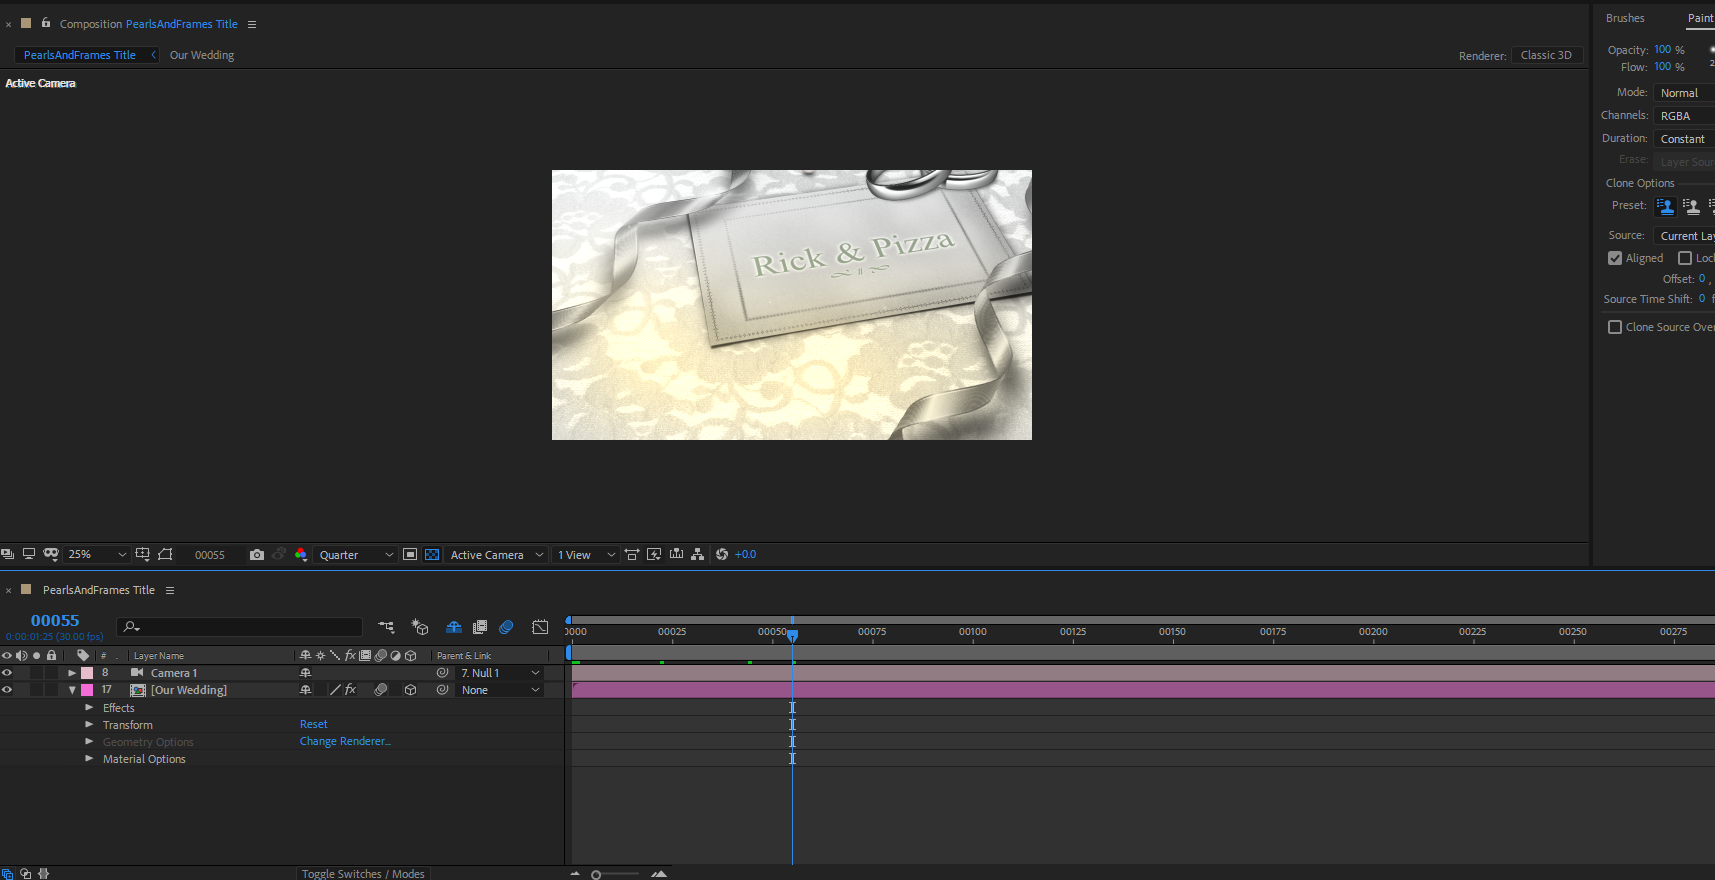Toggle Frame Blending in the timeline toolbar

480,628
